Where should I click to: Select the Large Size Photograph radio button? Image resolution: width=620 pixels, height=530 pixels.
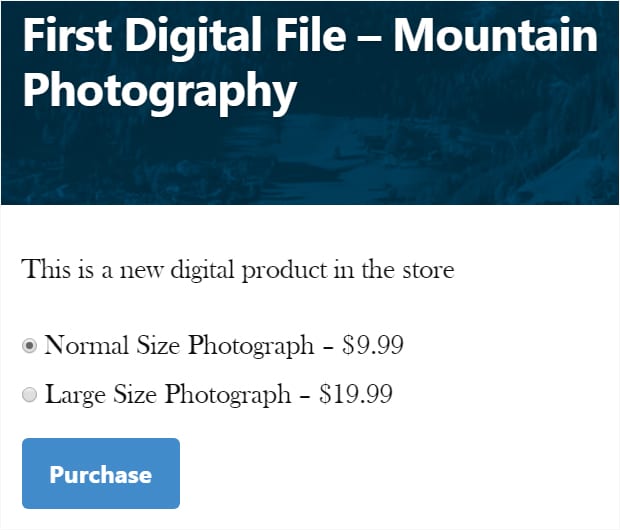coord(29,395)
